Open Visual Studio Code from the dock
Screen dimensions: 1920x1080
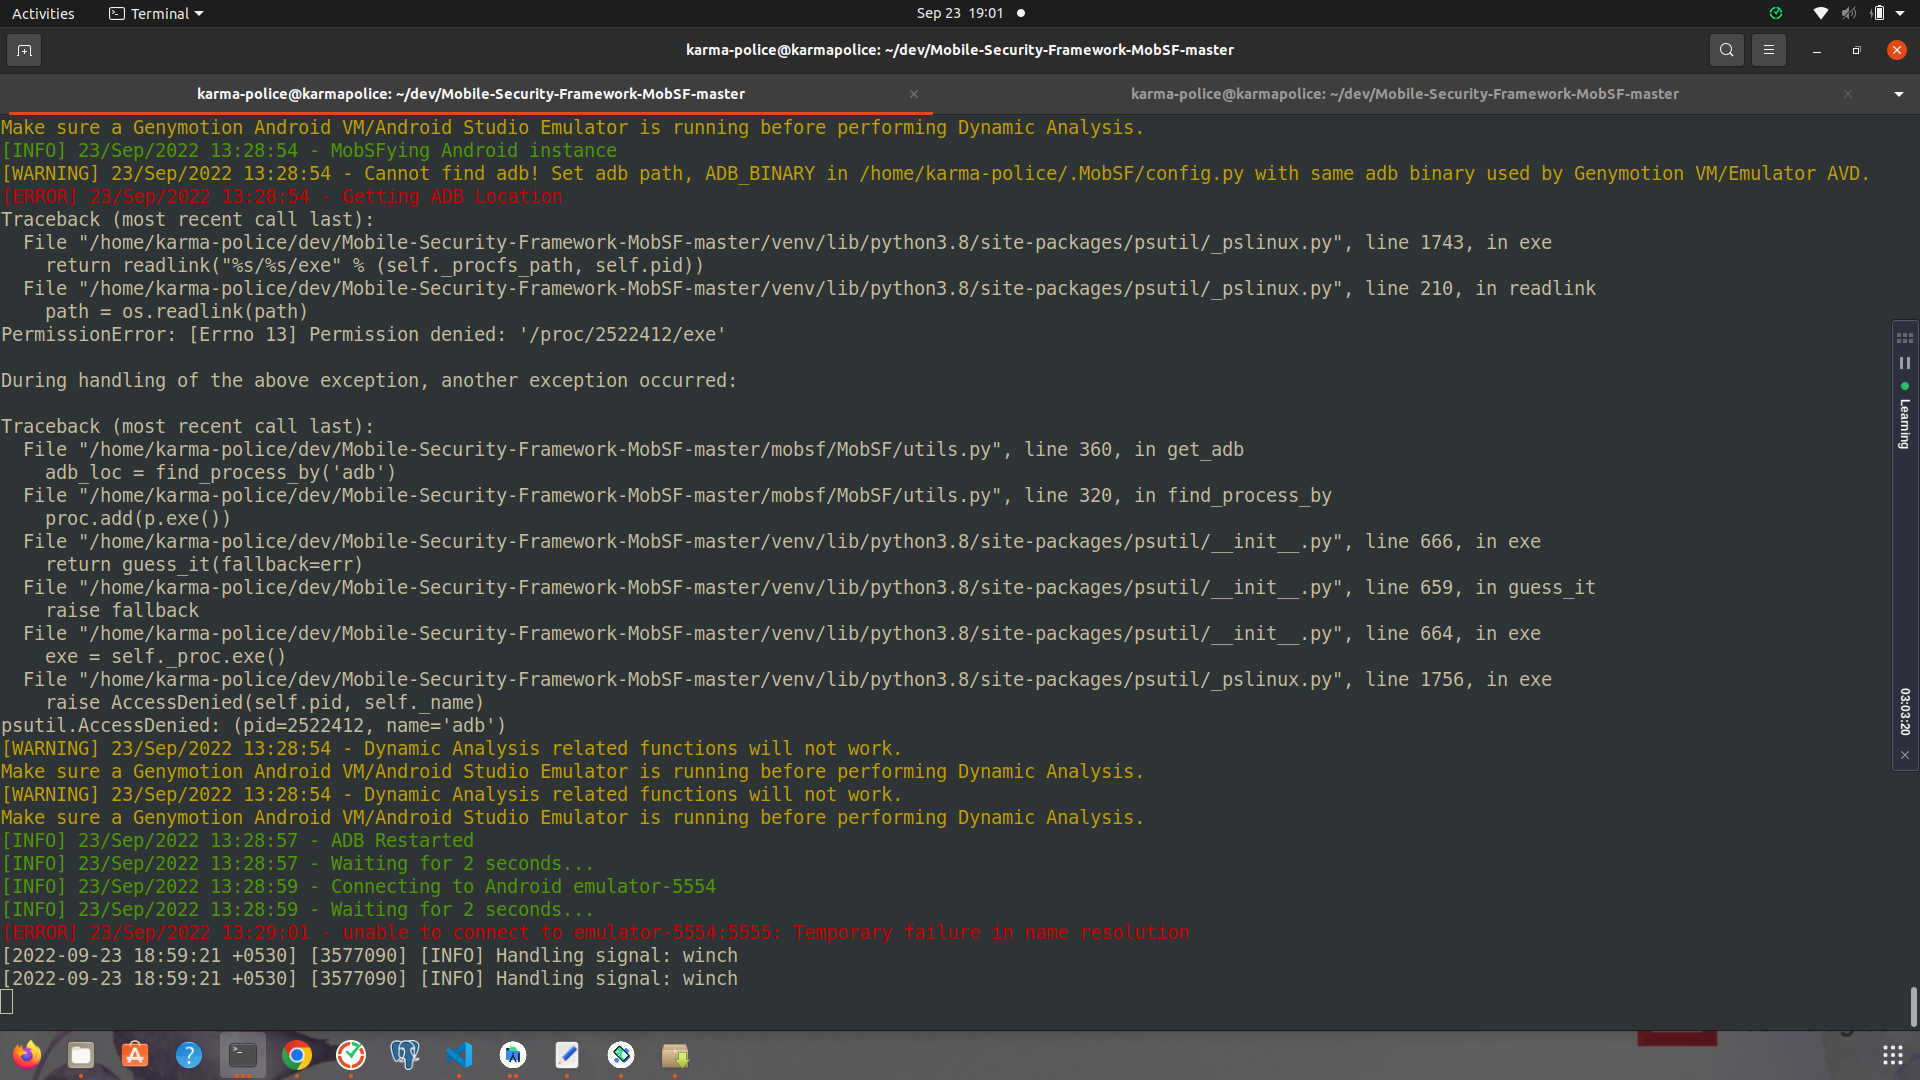click(x=459, y=1056)
